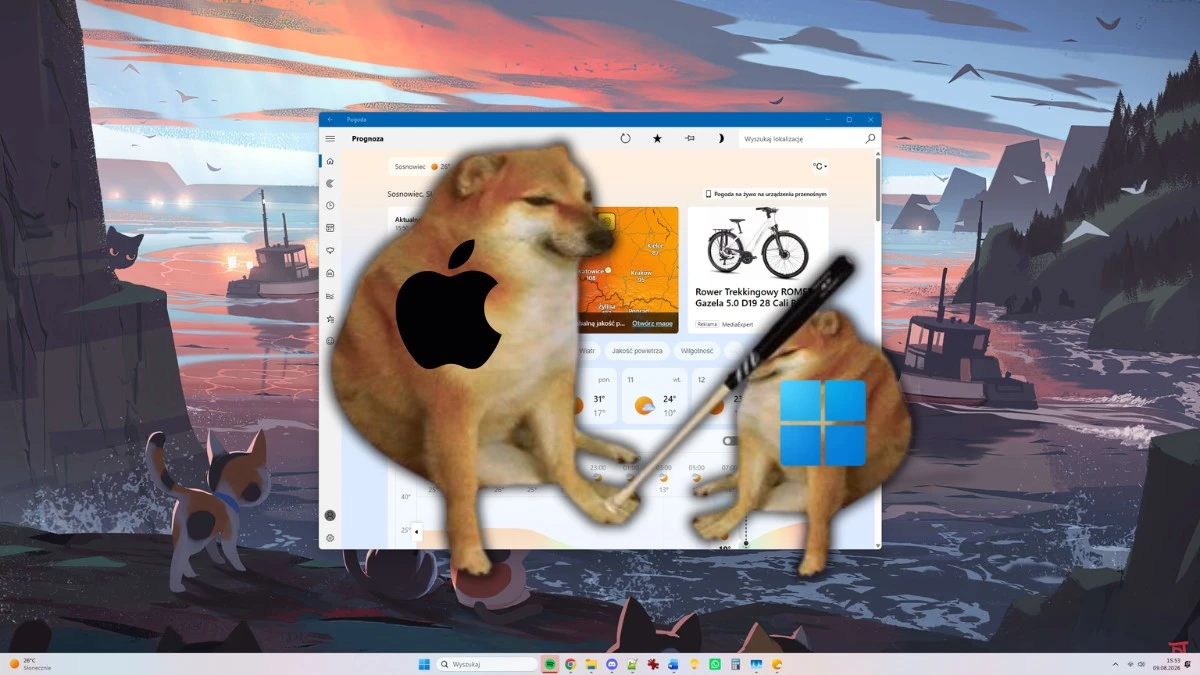Select the Wiatr tab
This screenshot has width=1200, height=675.
(x=587, y=351)
